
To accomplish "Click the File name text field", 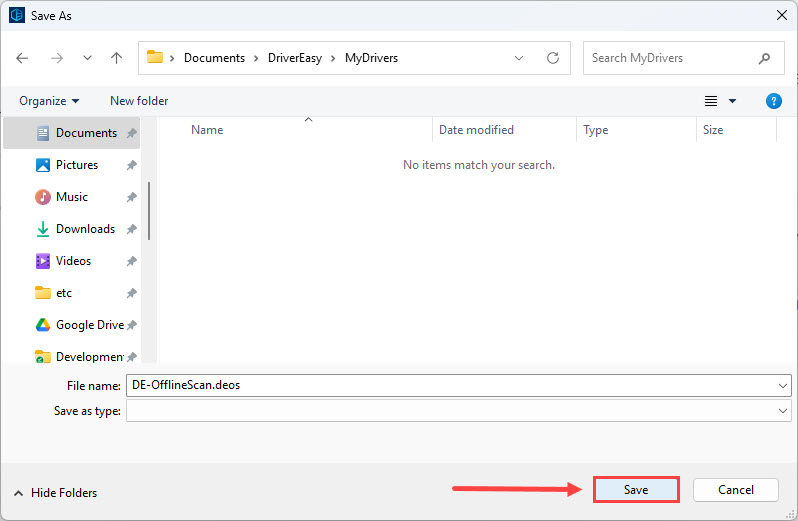I will (x=450, y=385).
